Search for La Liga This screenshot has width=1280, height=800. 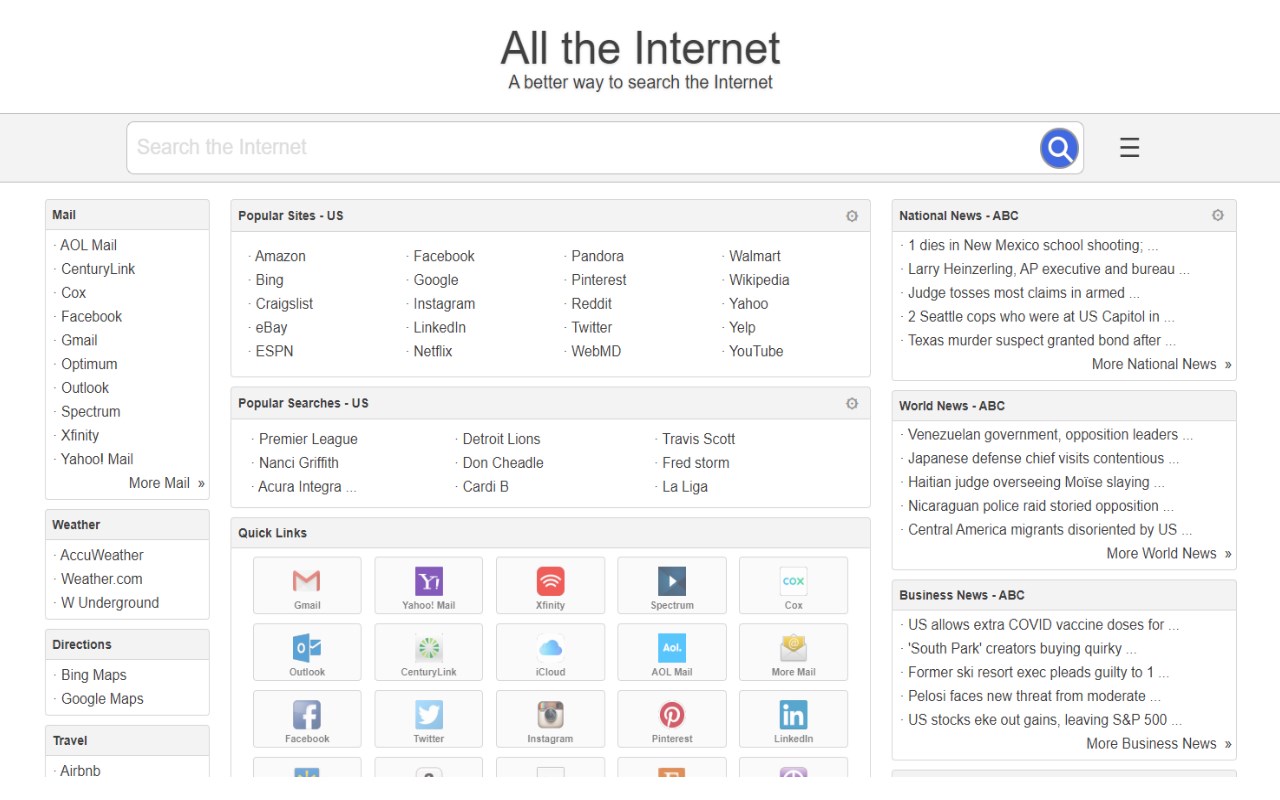coord(684,487)
